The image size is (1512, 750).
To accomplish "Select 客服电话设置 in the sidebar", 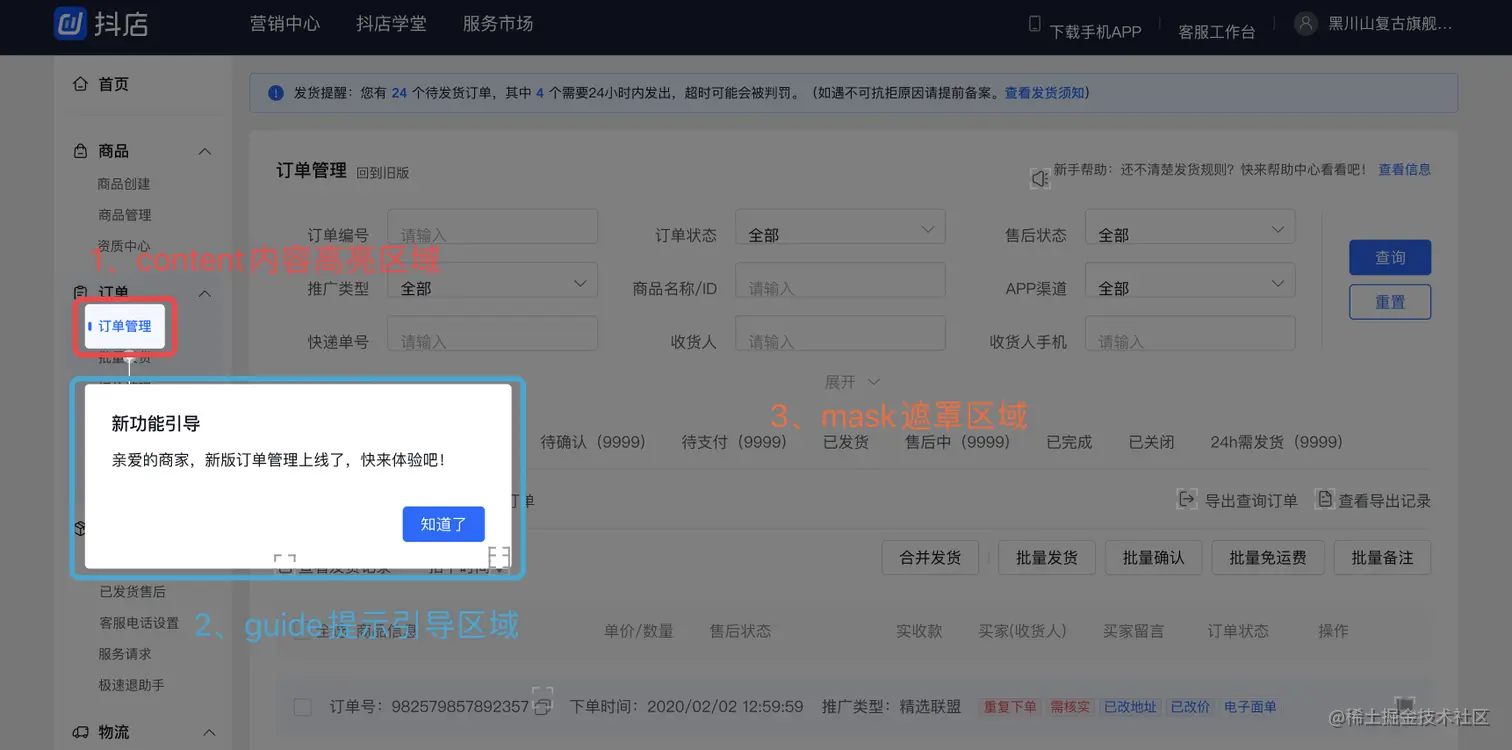I will coord(139,623).
